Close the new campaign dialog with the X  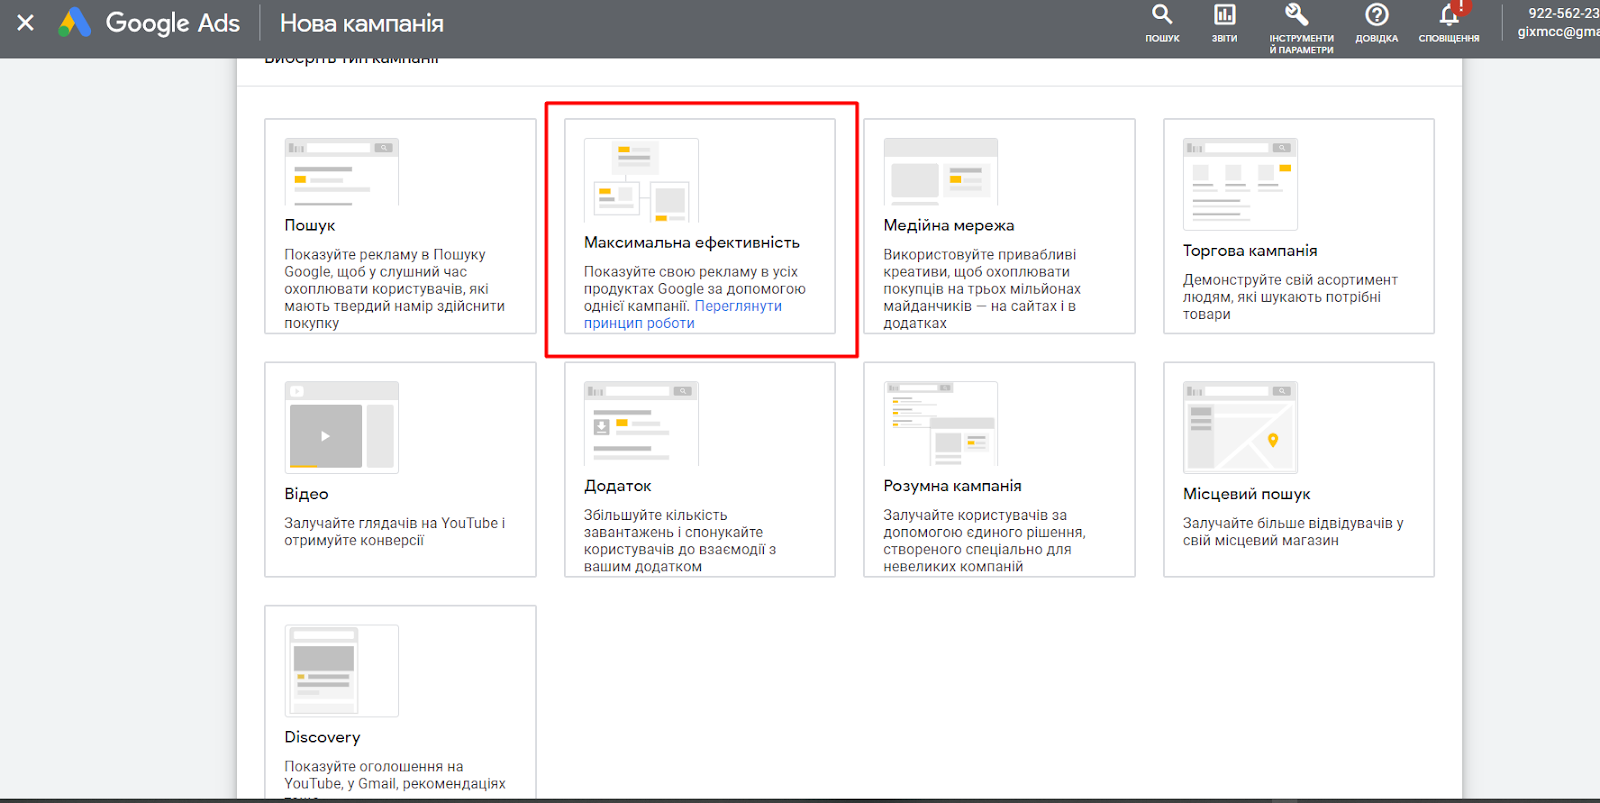click(26, 22)
